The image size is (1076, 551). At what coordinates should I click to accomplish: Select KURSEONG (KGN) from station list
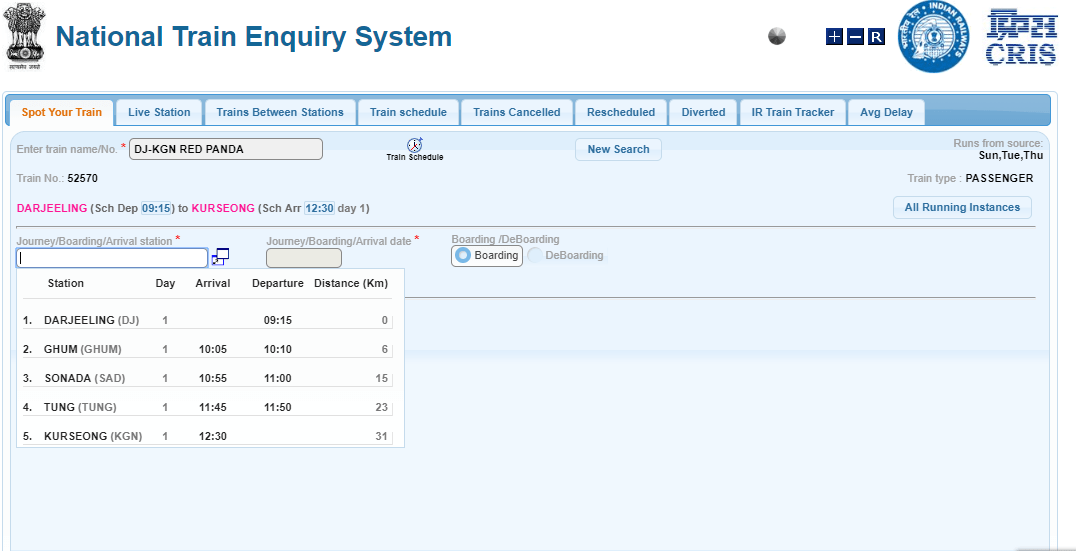tap(207, 436)
